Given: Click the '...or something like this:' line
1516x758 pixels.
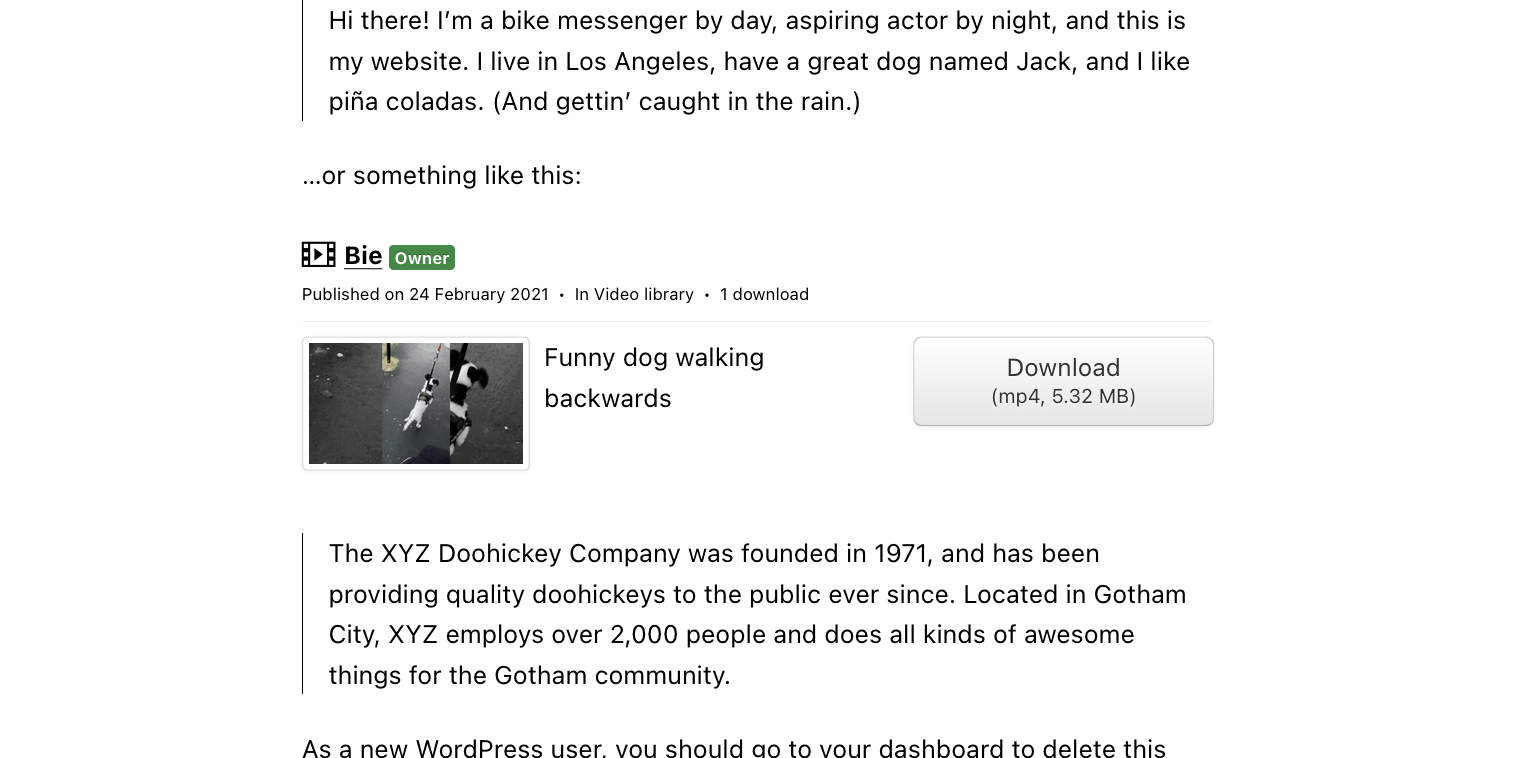Looking at the screenshot, I should (442, 176).
